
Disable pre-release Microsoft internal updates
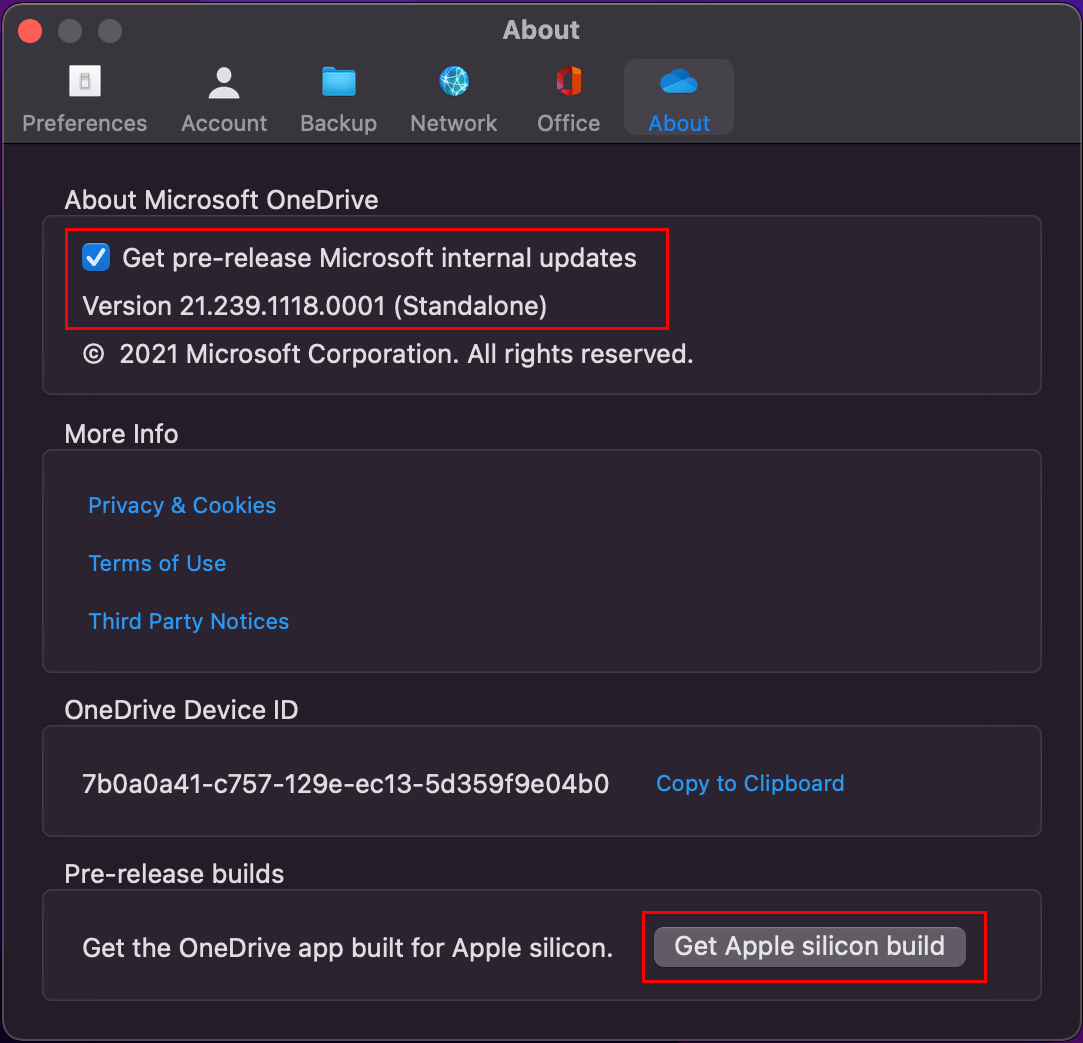pyautogui.click(x=95, y=257)
